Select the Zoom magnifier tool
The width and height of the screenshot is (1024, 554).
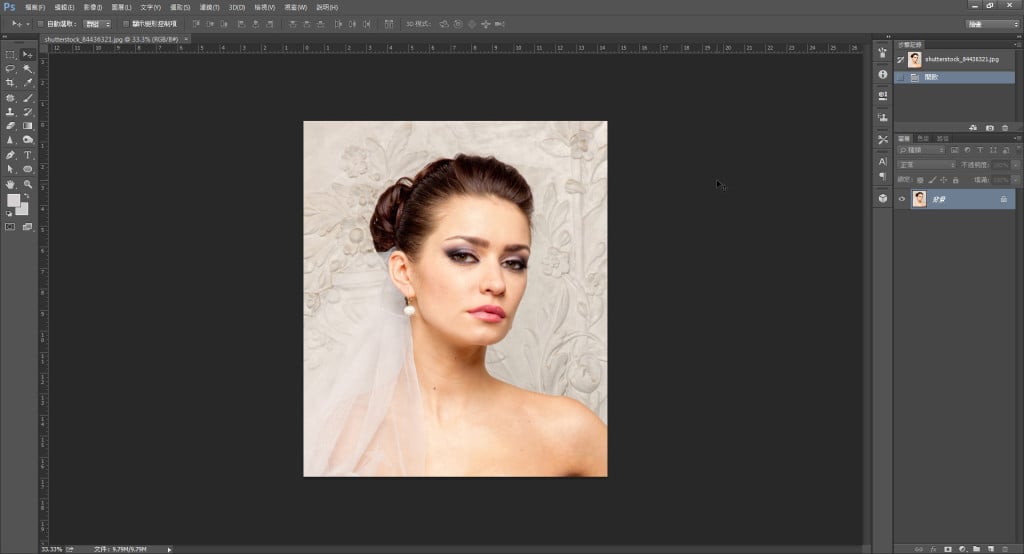pos(28,184)
